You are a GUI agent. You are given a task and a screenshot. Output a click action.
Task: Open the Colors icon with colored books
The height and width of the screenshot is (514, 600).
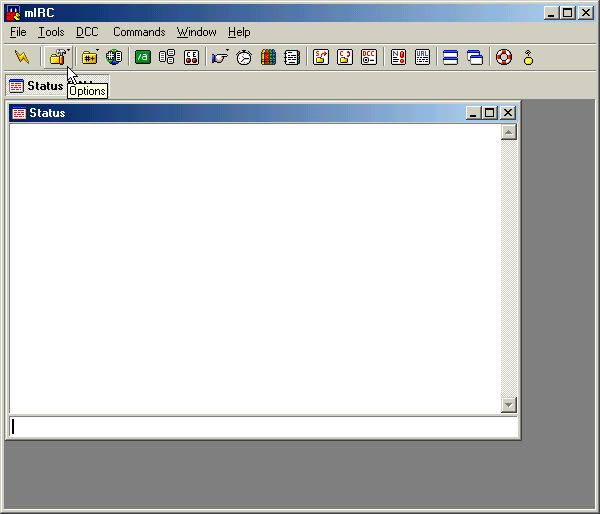268,57
